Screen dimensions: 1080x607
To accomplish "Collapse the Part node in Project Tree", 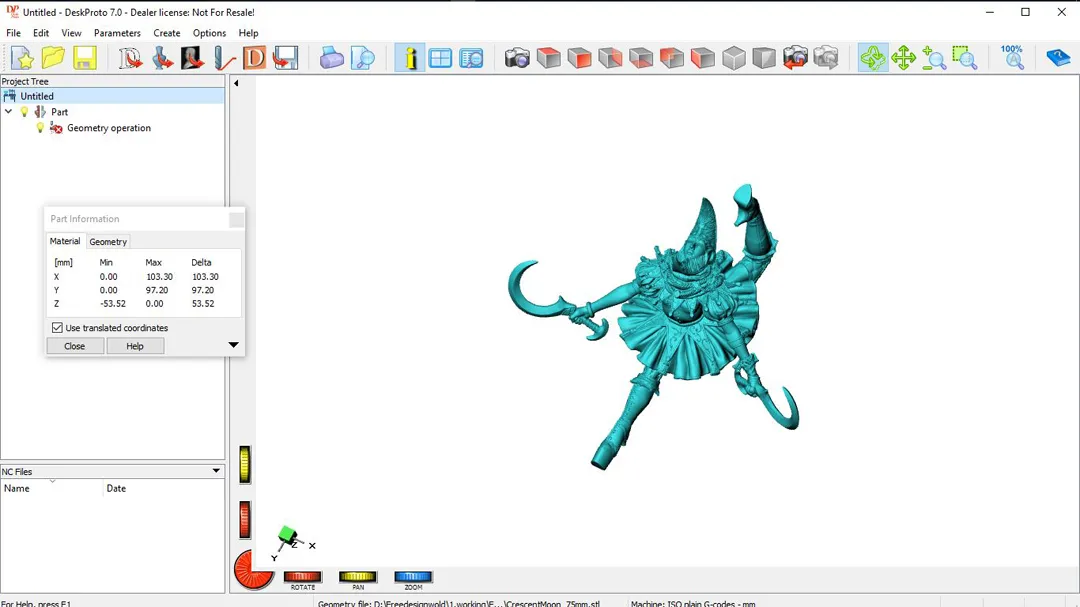I will (8, 112).
